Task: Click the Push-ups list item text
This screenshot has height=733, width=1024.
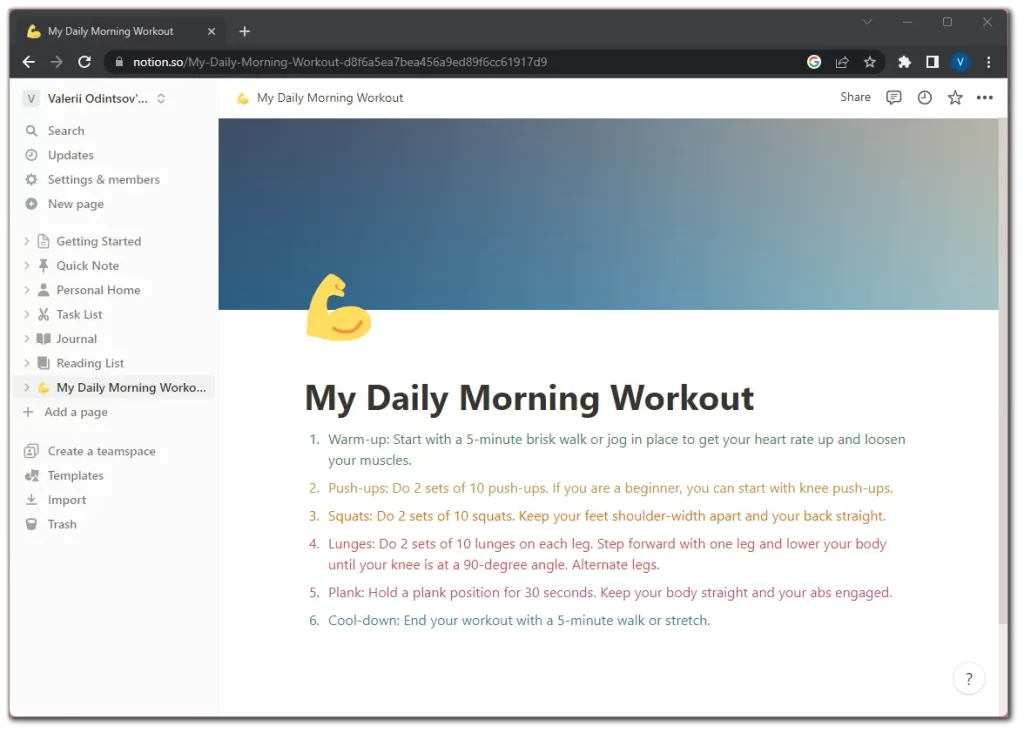Action: [610, 488]
